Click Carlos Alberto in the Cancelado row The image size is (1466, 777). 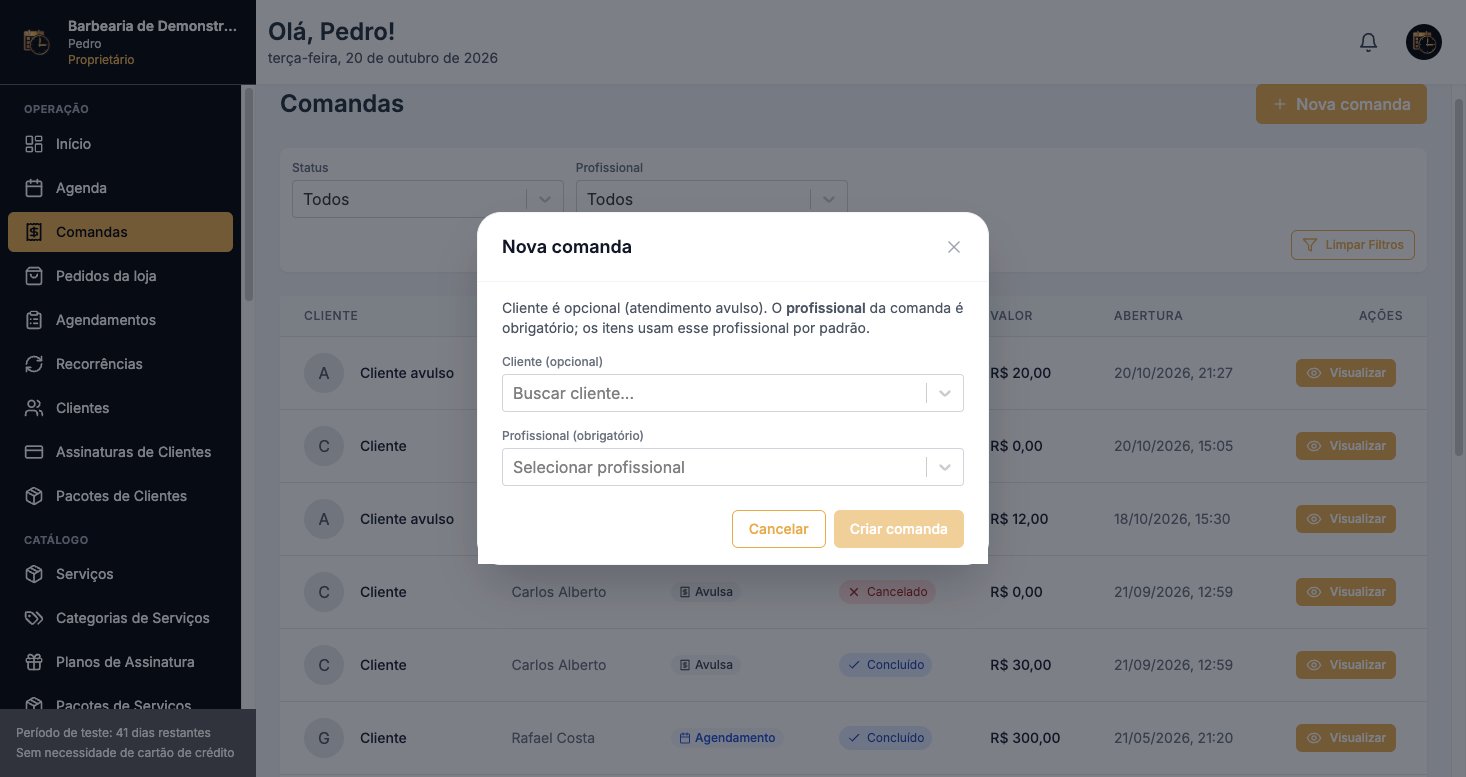tap(559, 592)
